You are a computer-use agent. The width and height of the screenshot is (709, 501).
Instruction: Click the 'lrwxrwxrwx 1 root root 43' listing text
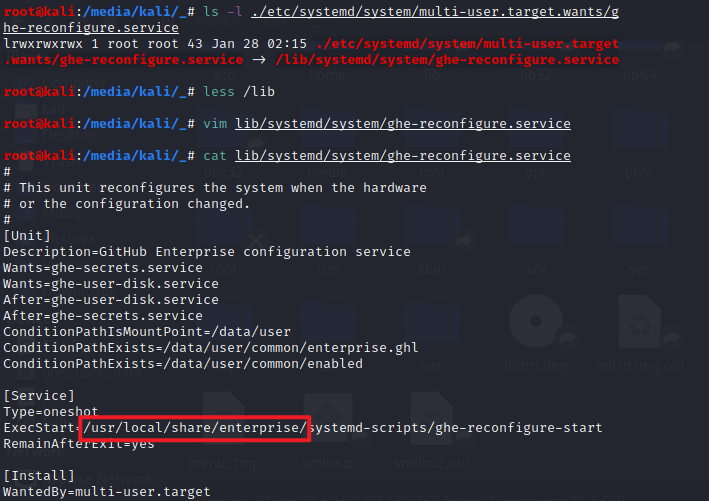(x=103, y=44)
